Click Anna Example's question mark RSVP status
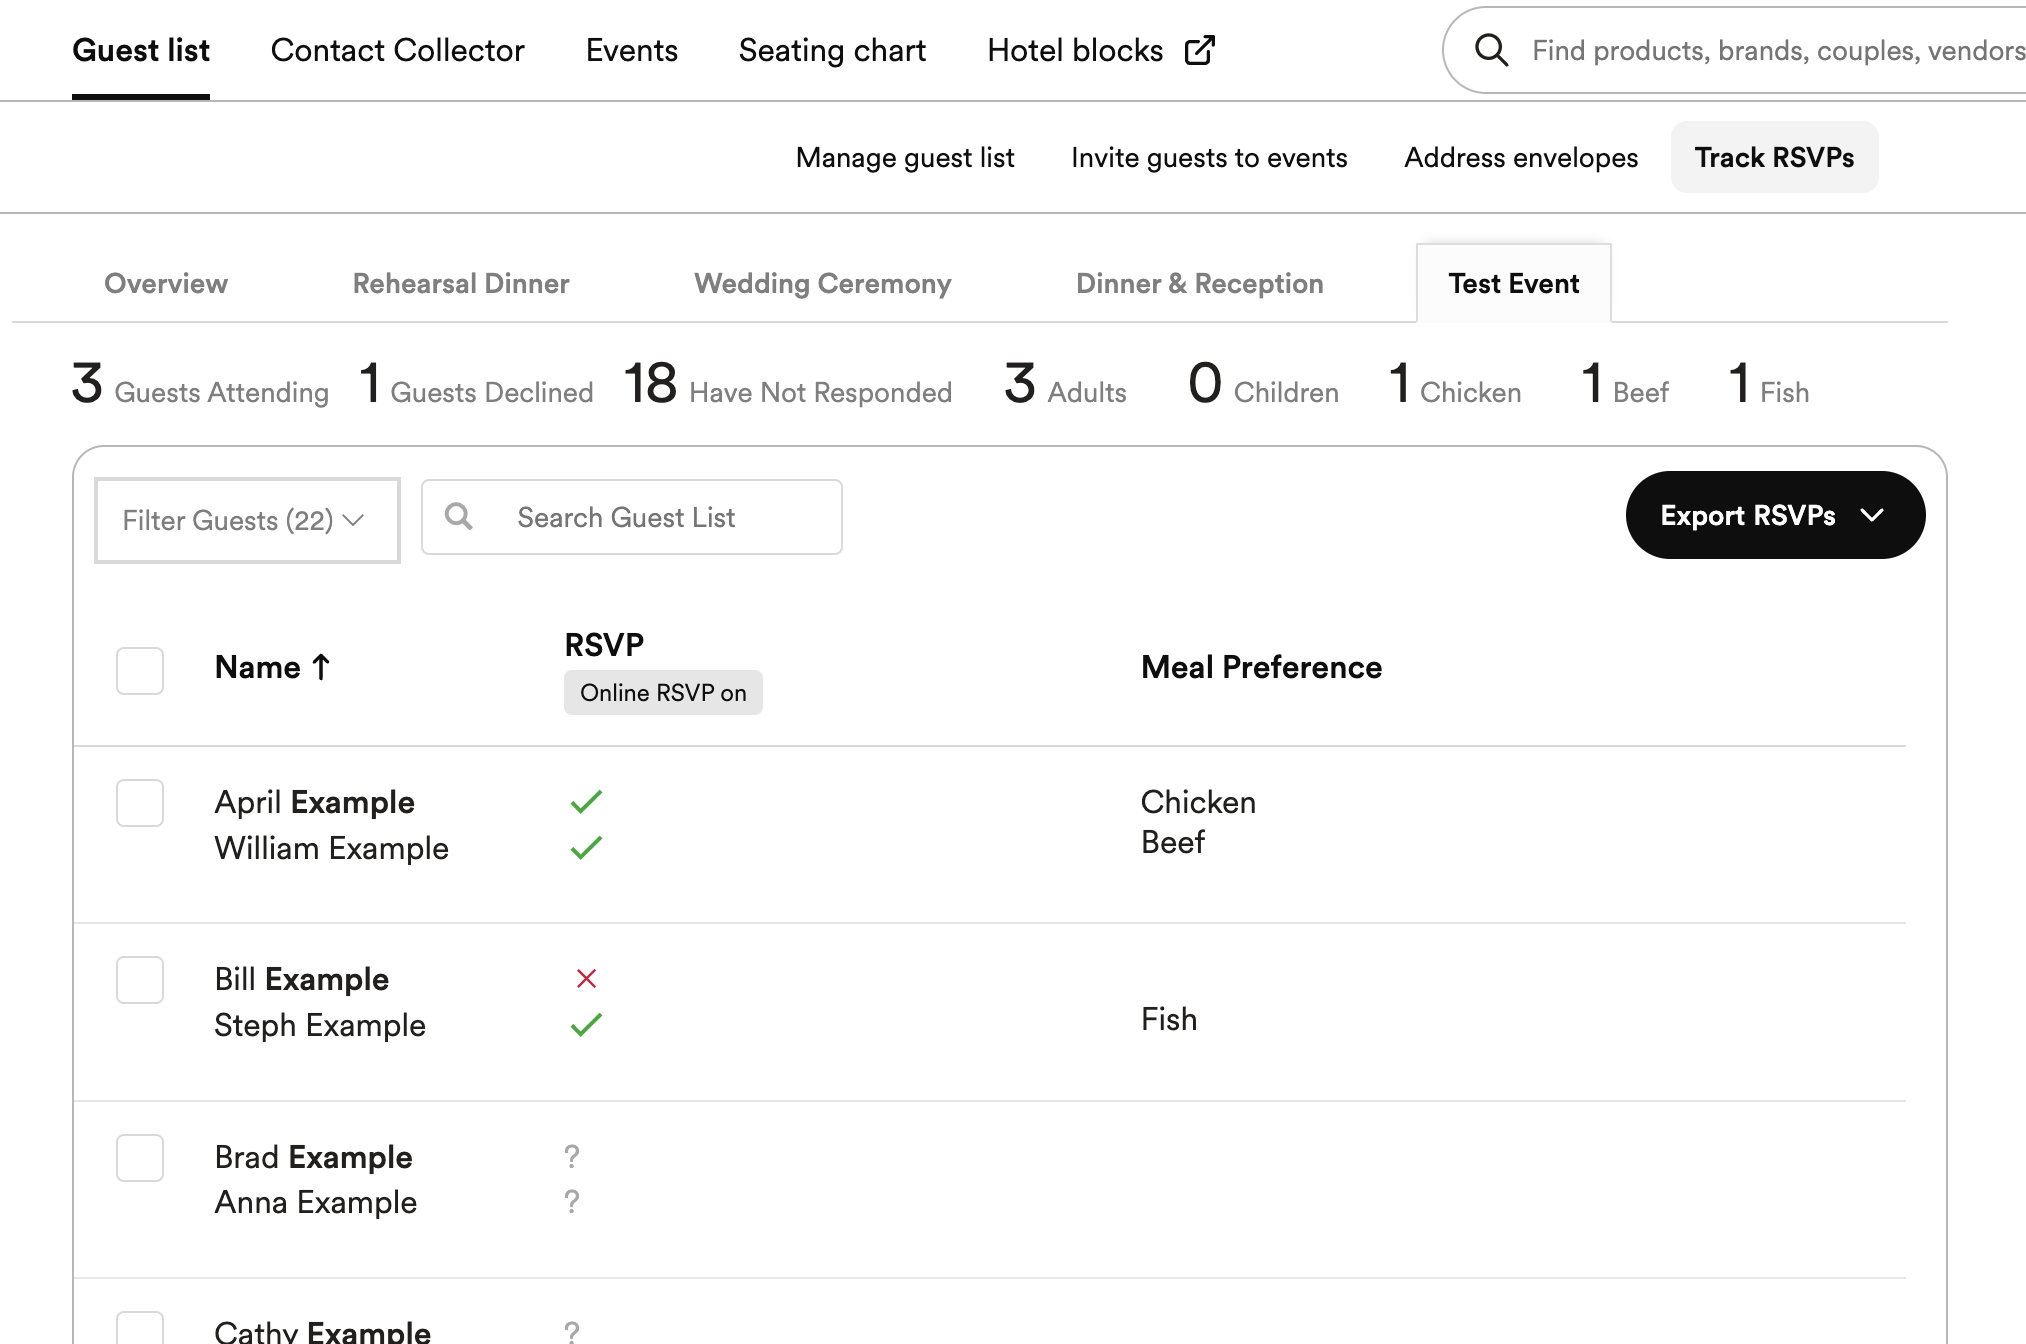 click(x=572, y=1202)
